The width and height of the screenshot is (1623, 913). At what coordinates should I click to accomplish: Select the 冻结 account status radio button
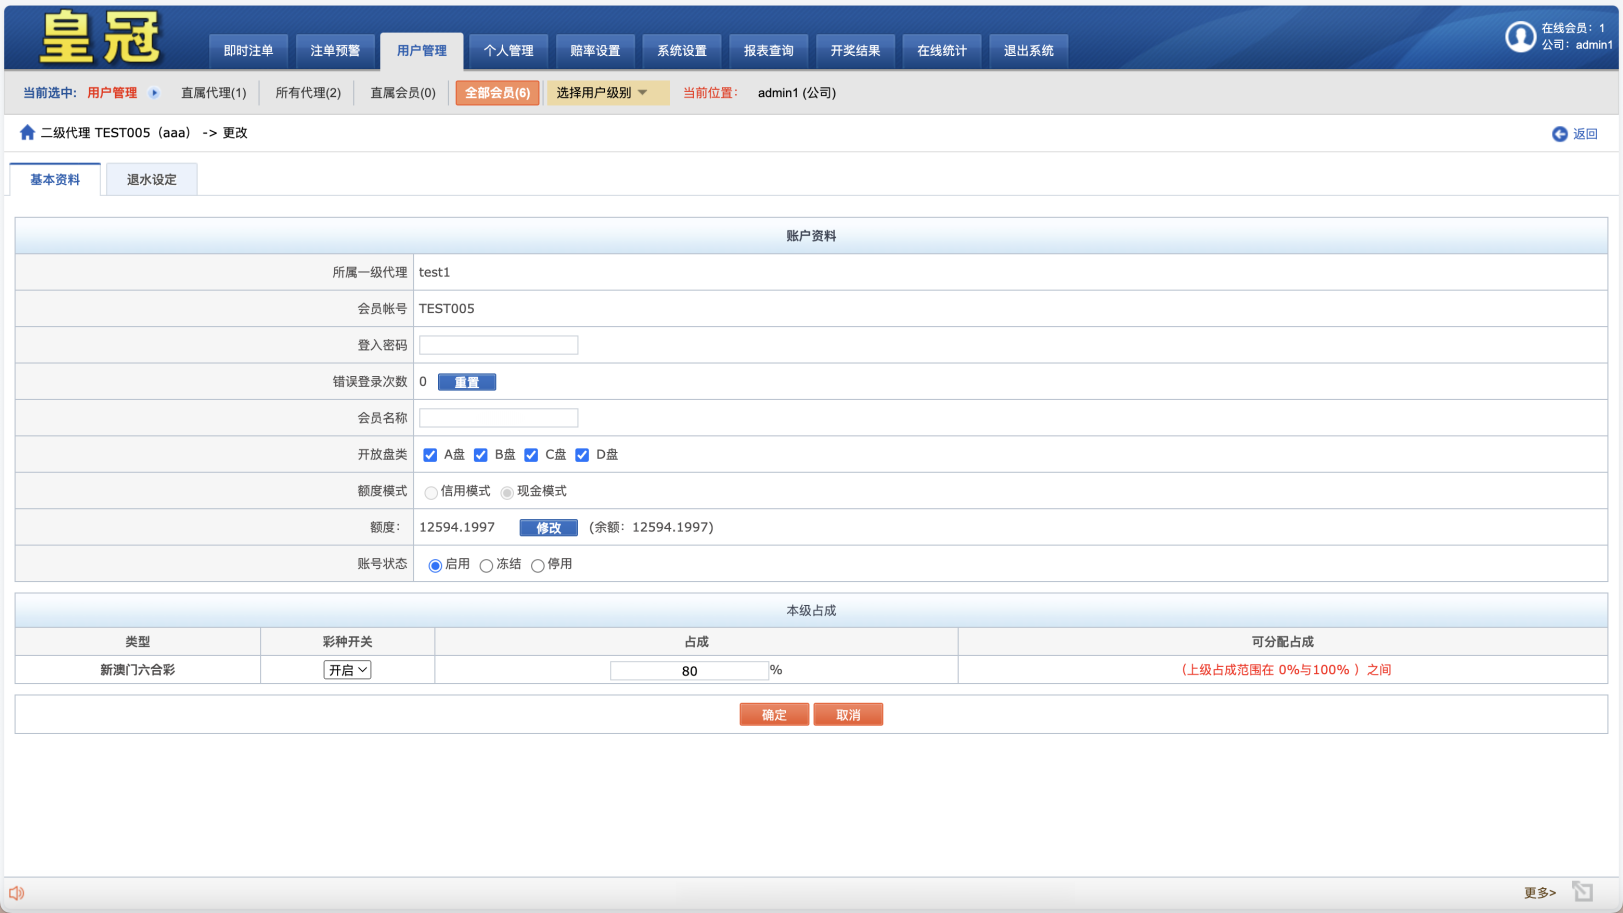[x=486, y=564]
